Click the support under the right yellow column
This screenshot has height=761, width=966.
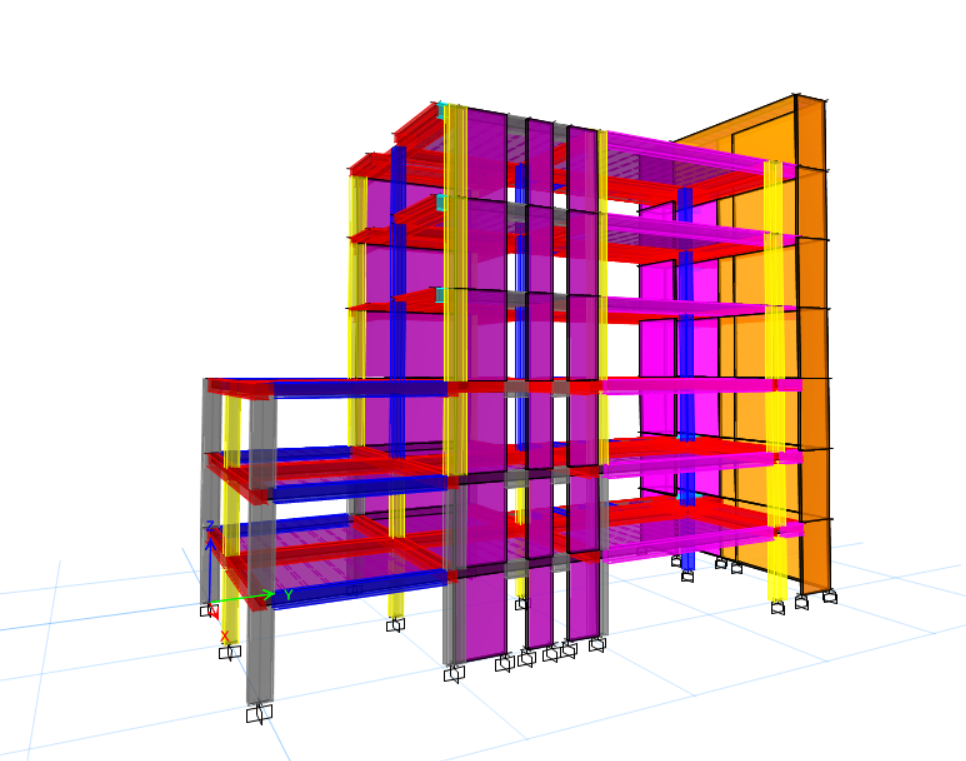tap(777, 607)
